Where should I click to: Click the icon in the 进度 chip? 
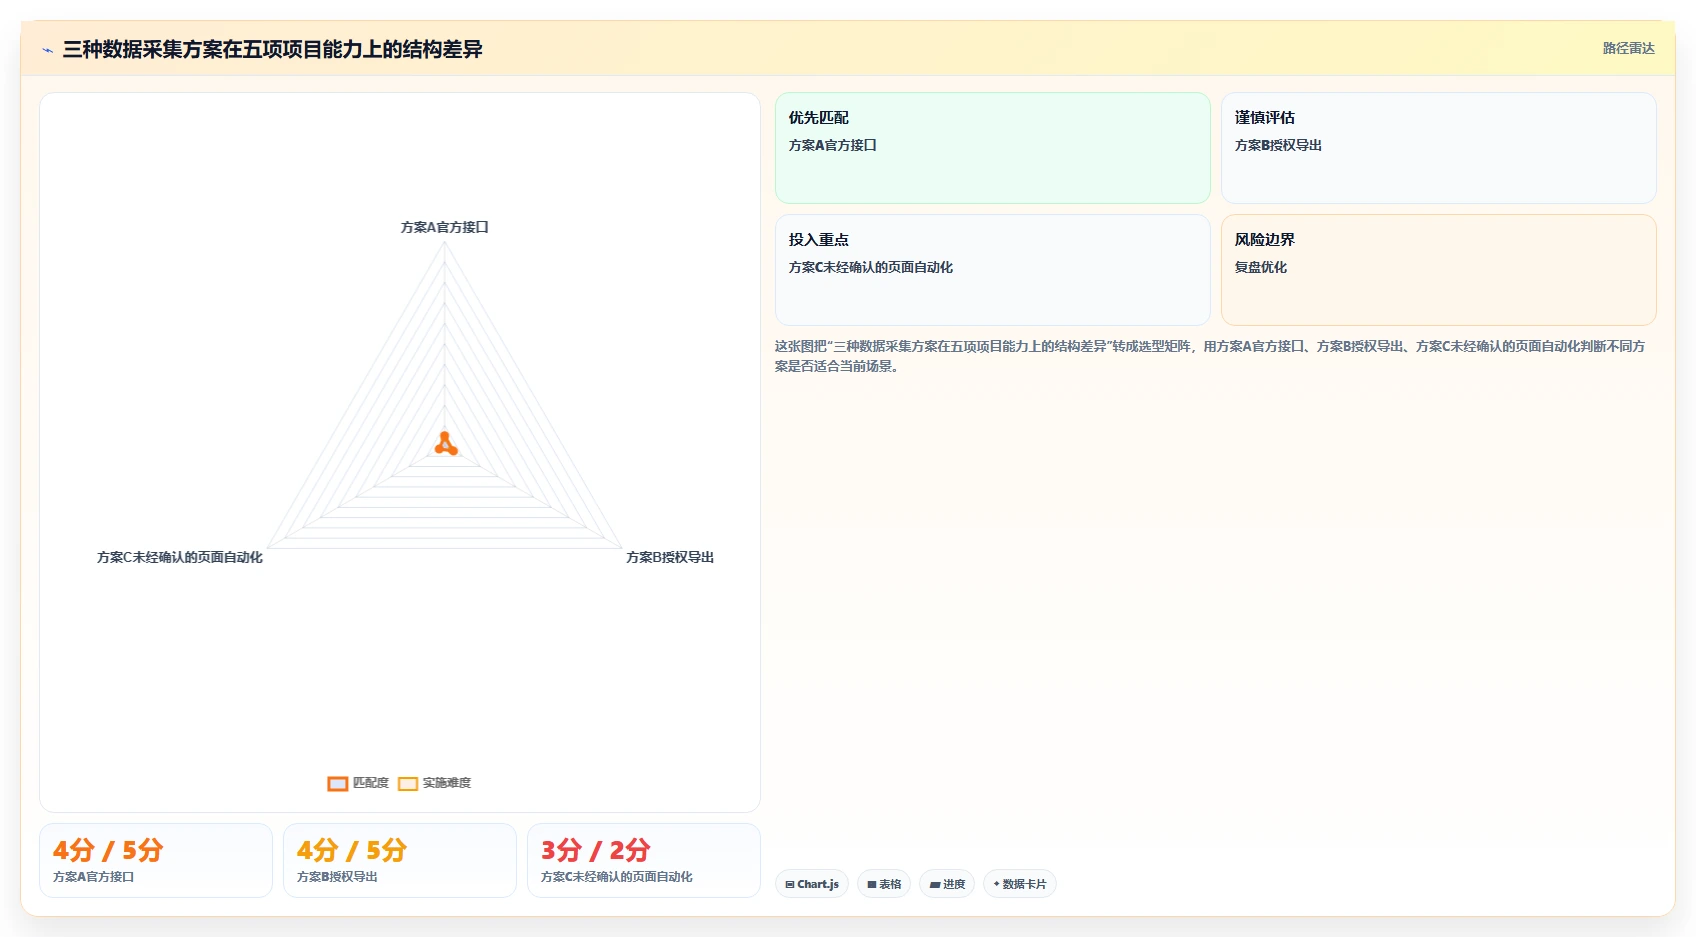click(934, 884)
